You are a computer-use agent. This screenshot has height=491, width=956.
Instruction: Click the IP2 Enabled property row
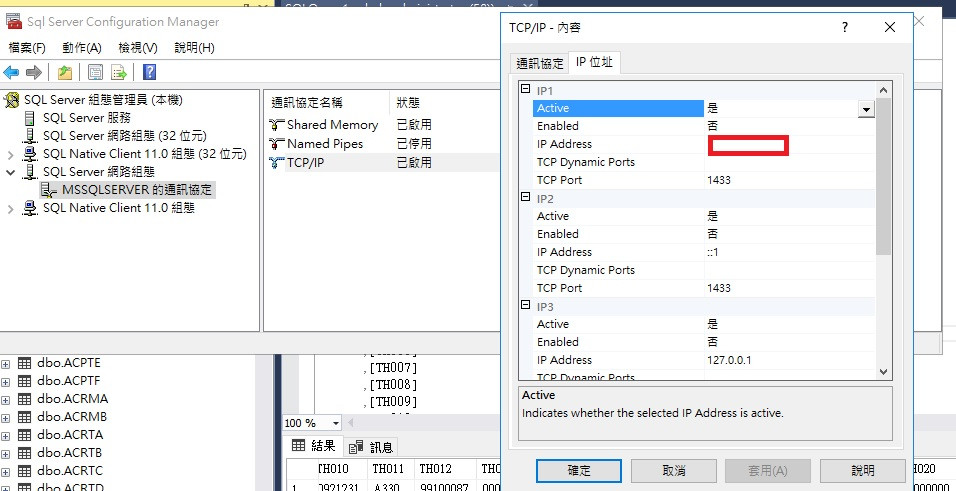coord(704,234)
